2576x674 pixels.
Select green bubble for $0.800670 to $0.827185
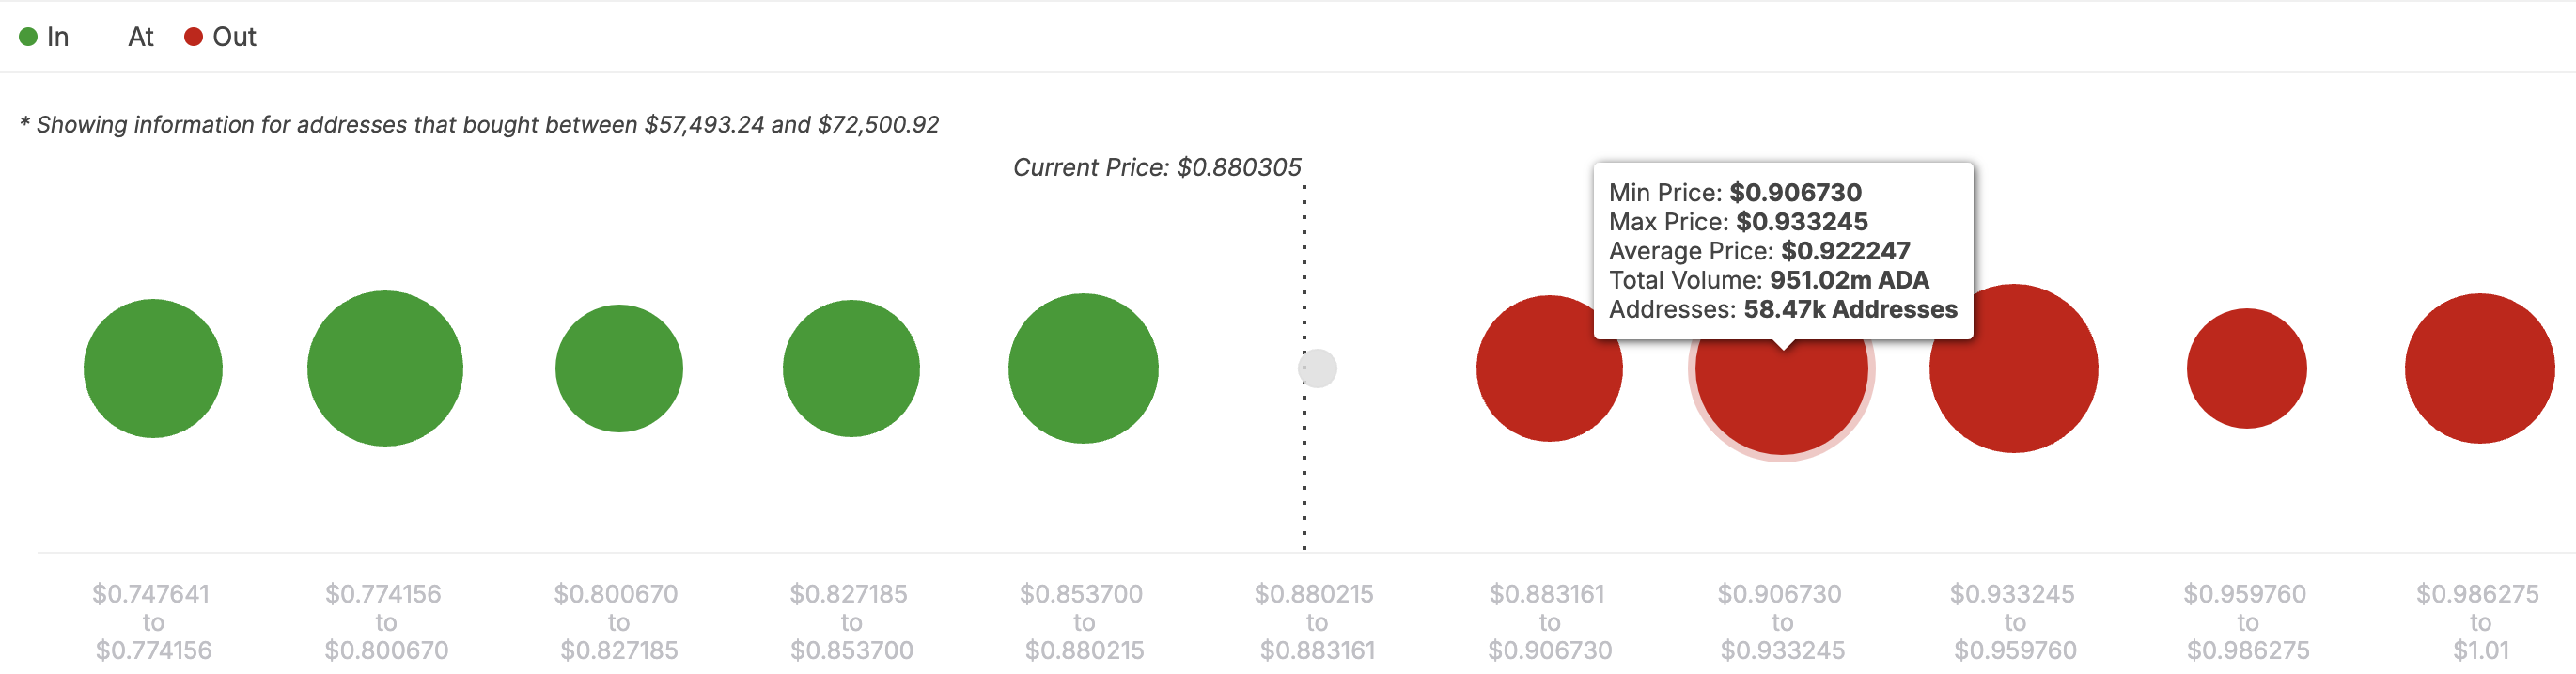pos(619,368)
